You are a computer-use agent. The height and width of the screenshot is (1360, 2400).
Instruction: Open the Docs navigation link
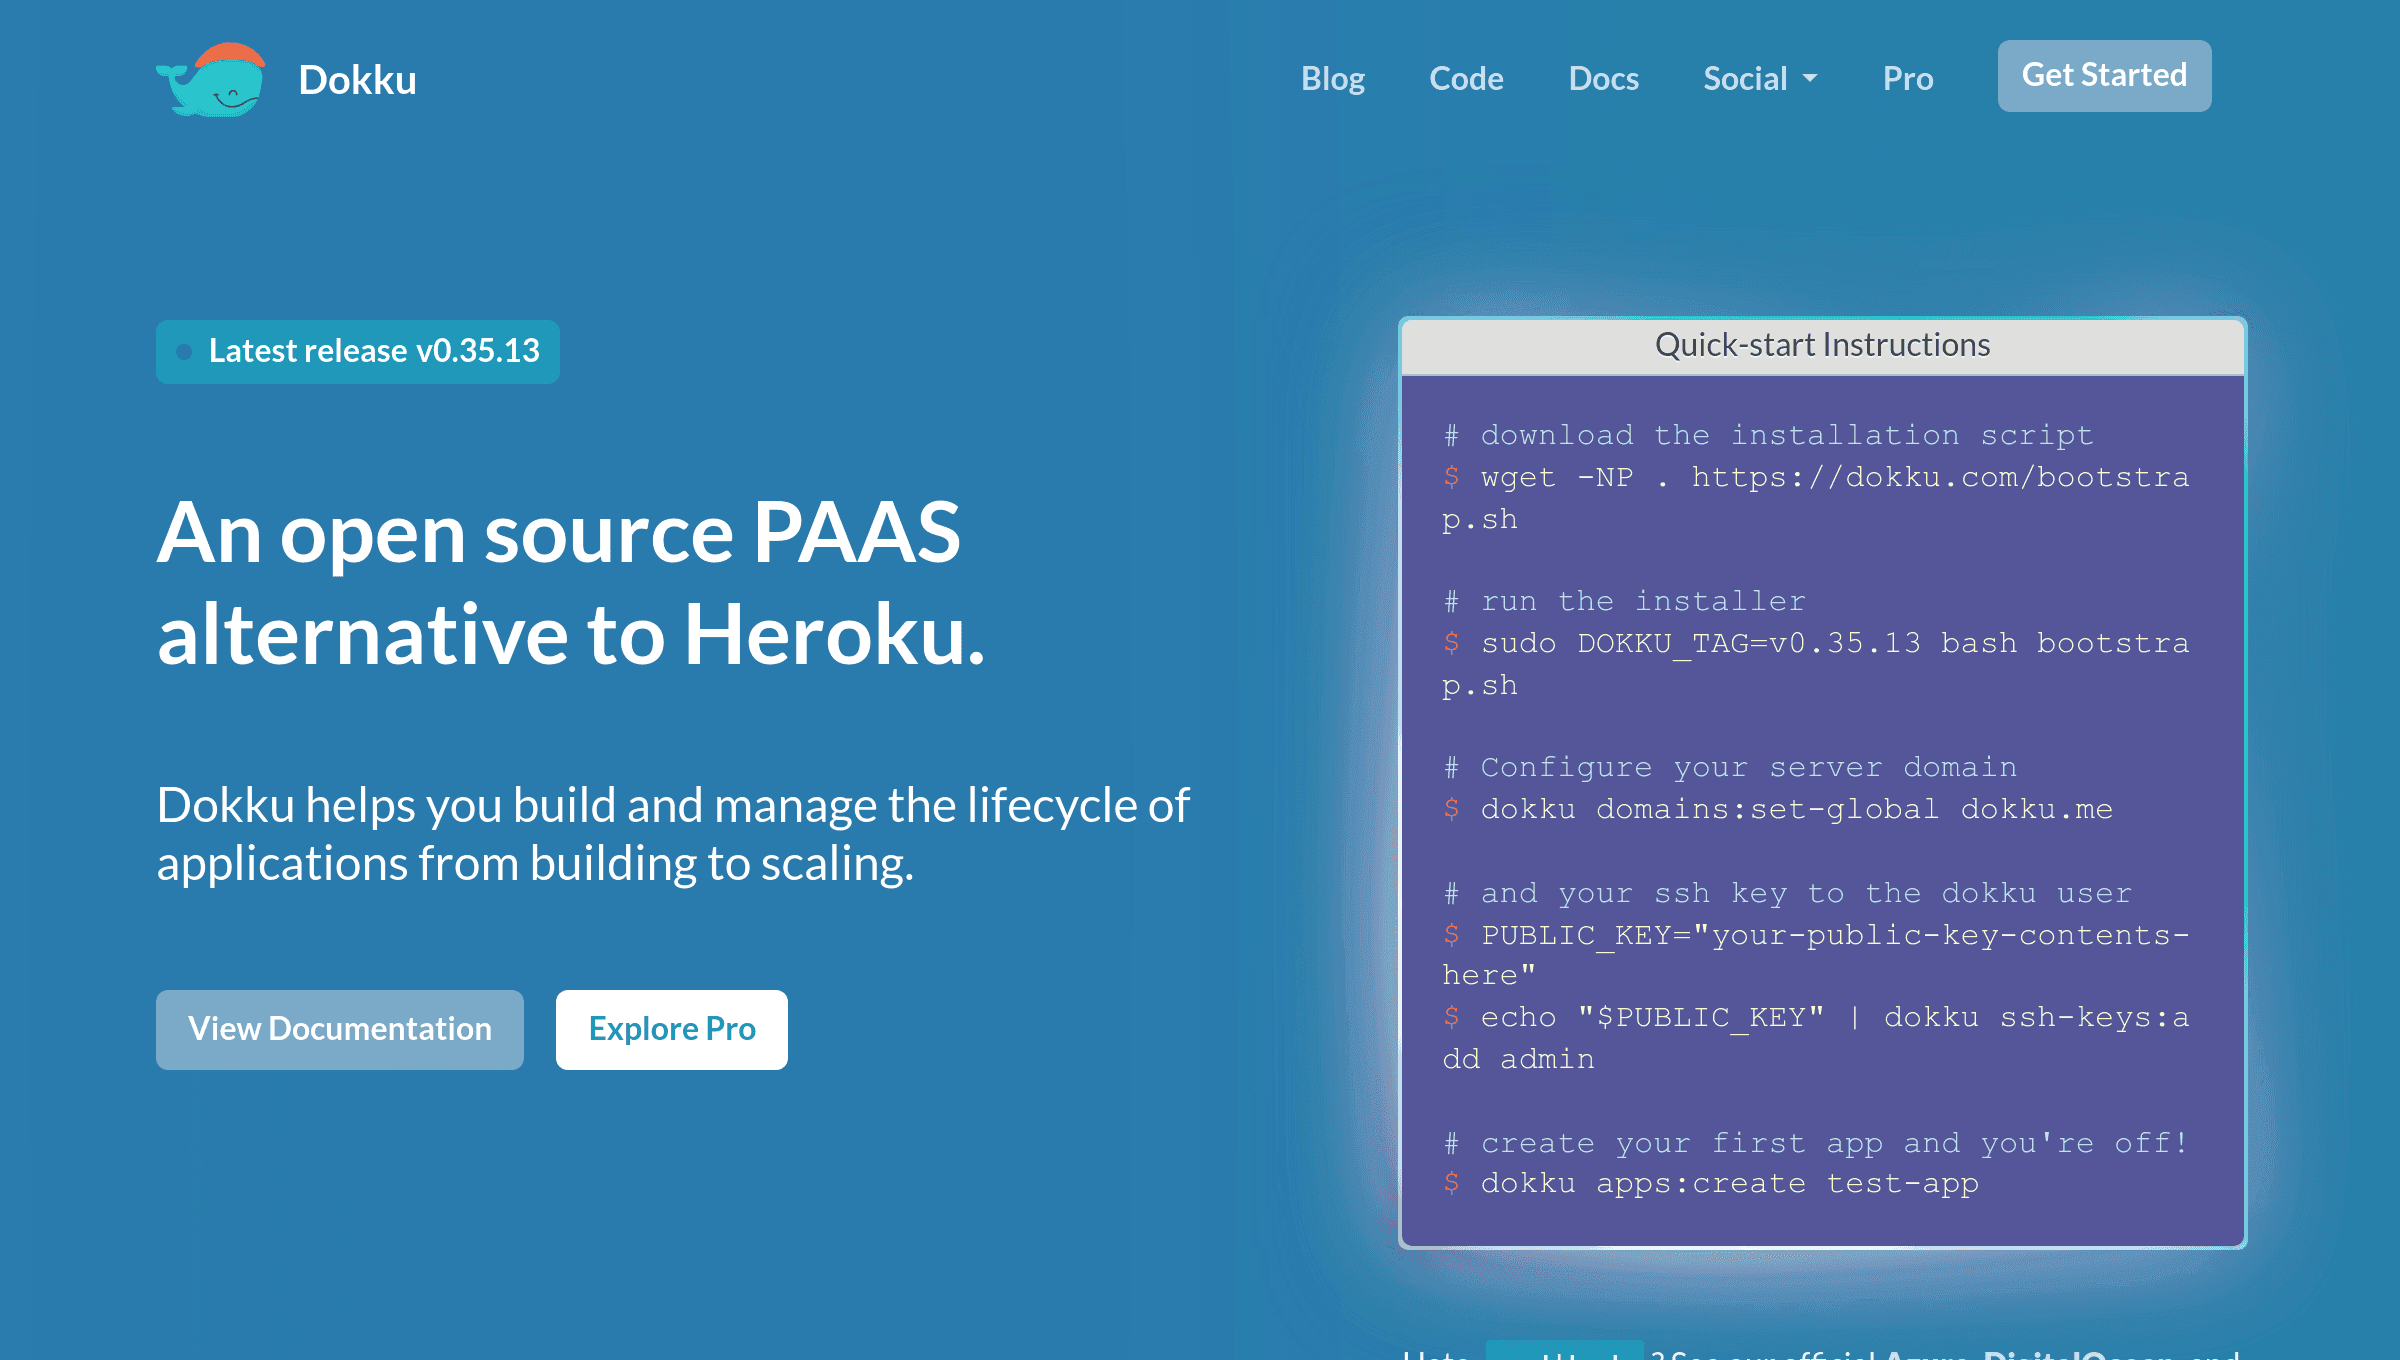pyautogui.click(x=1603, y=78)
